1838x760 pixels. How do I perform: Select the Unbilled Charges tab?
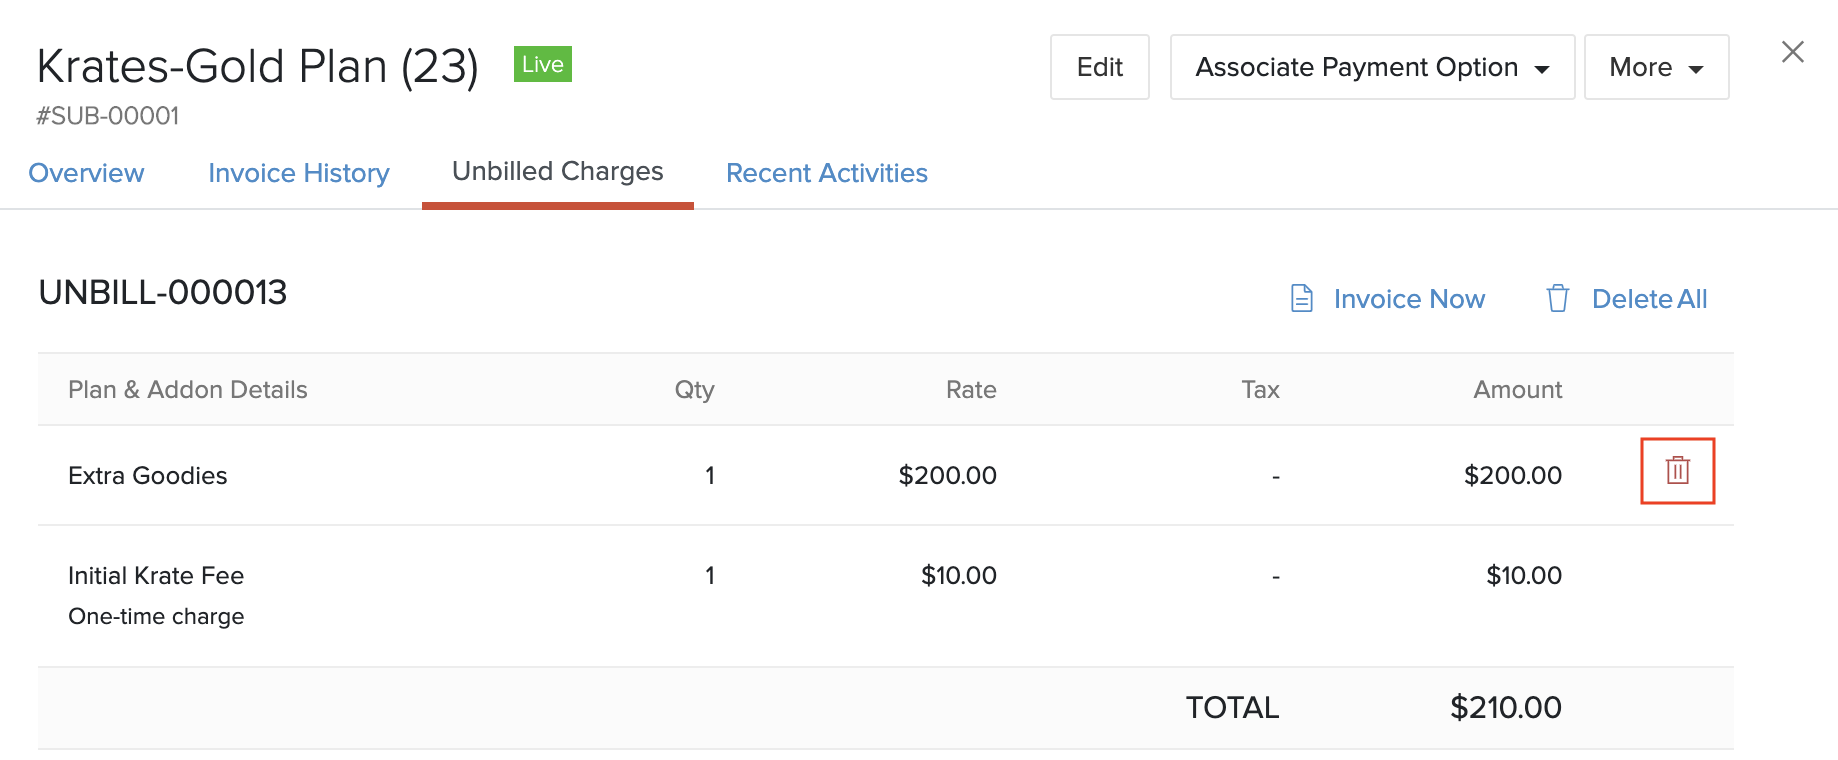click(557, 172)
